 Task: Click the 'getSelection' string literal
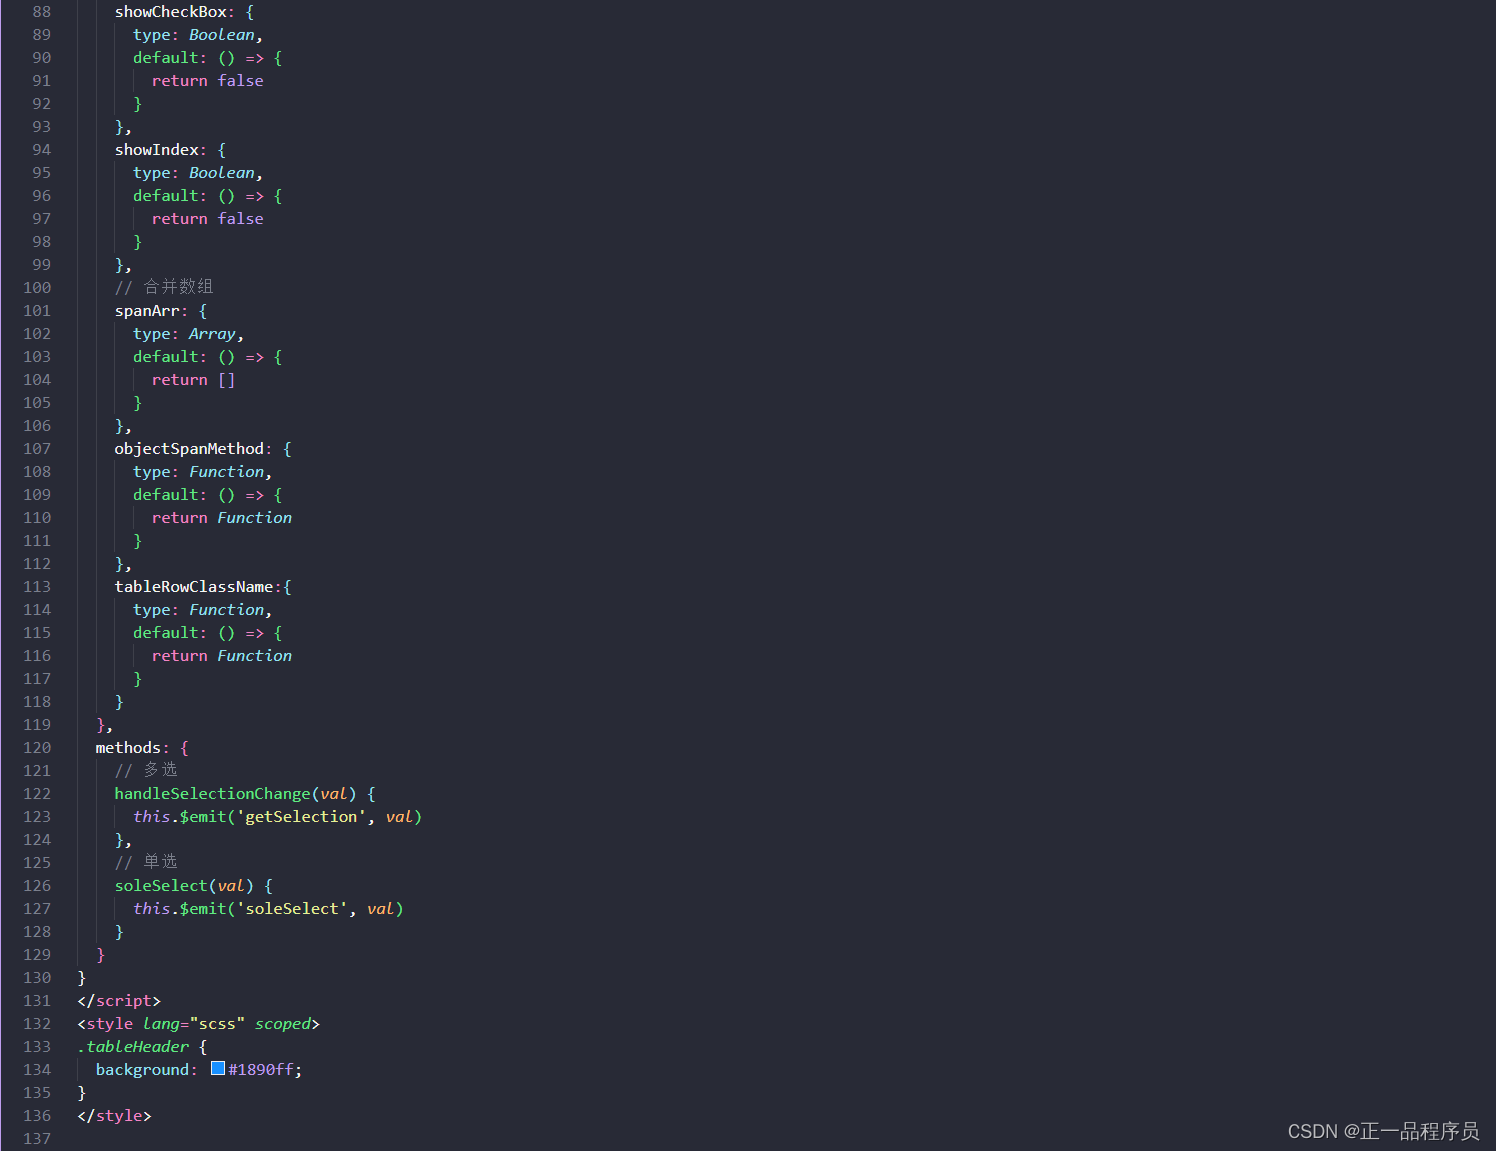coord(301,817)
